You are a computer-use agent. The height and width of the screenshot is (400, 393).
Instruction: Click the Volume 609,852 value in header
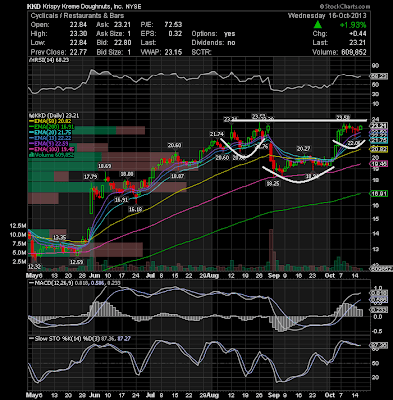[x=353, y=52]
